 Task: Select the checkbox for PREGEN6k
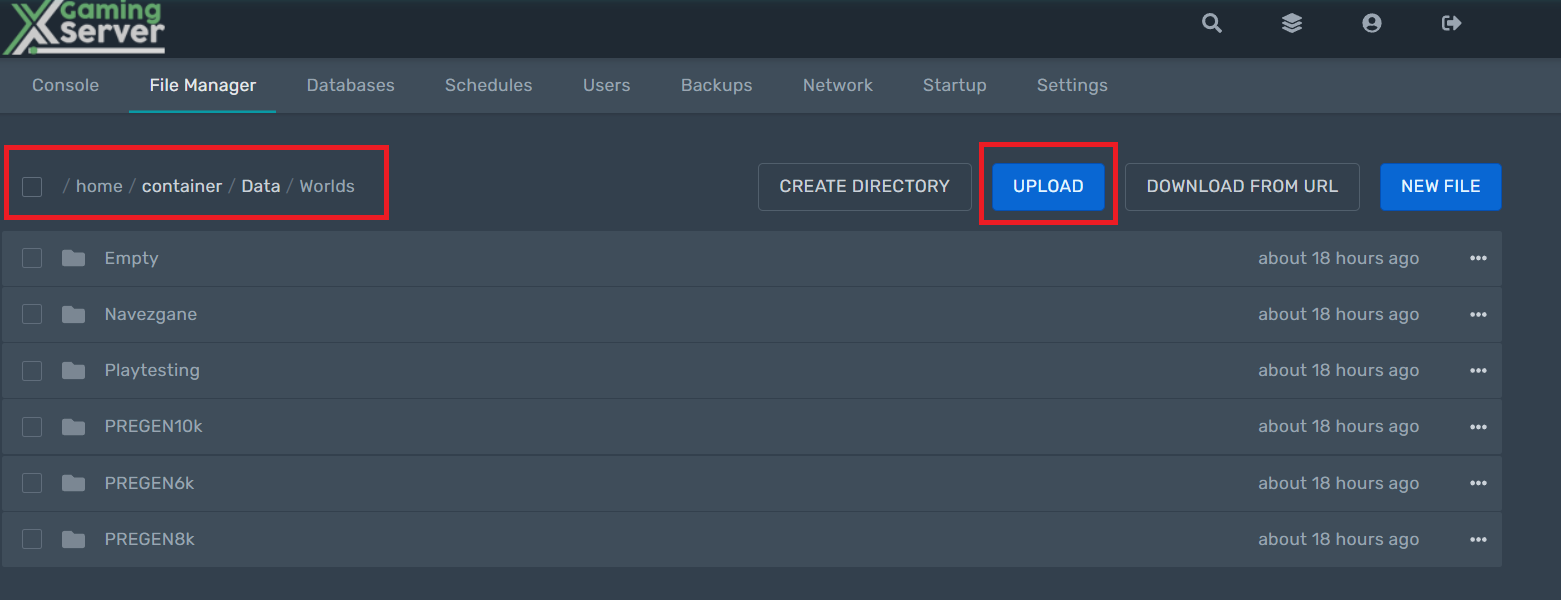tap(31, 483)
